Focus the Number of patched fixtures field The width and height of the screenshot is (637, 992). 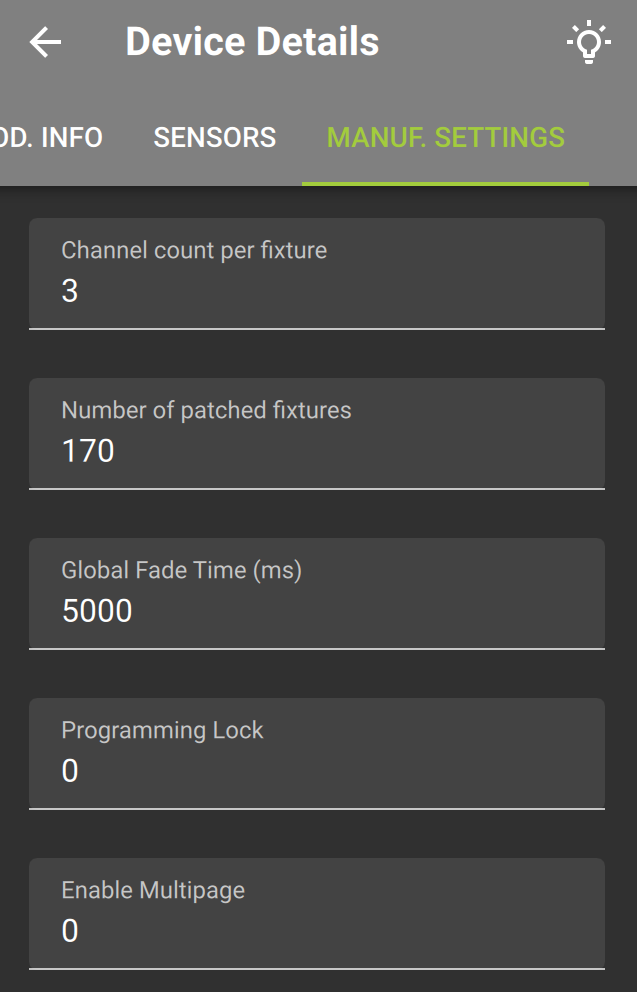coord(317,434)
